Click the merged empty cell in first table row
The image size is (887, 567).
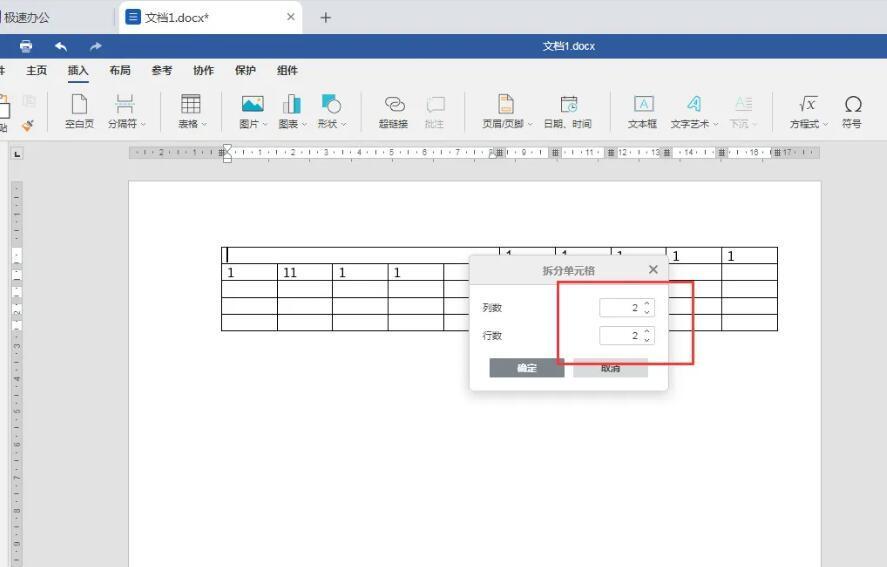pyautogui.click(x=360, y=255)
